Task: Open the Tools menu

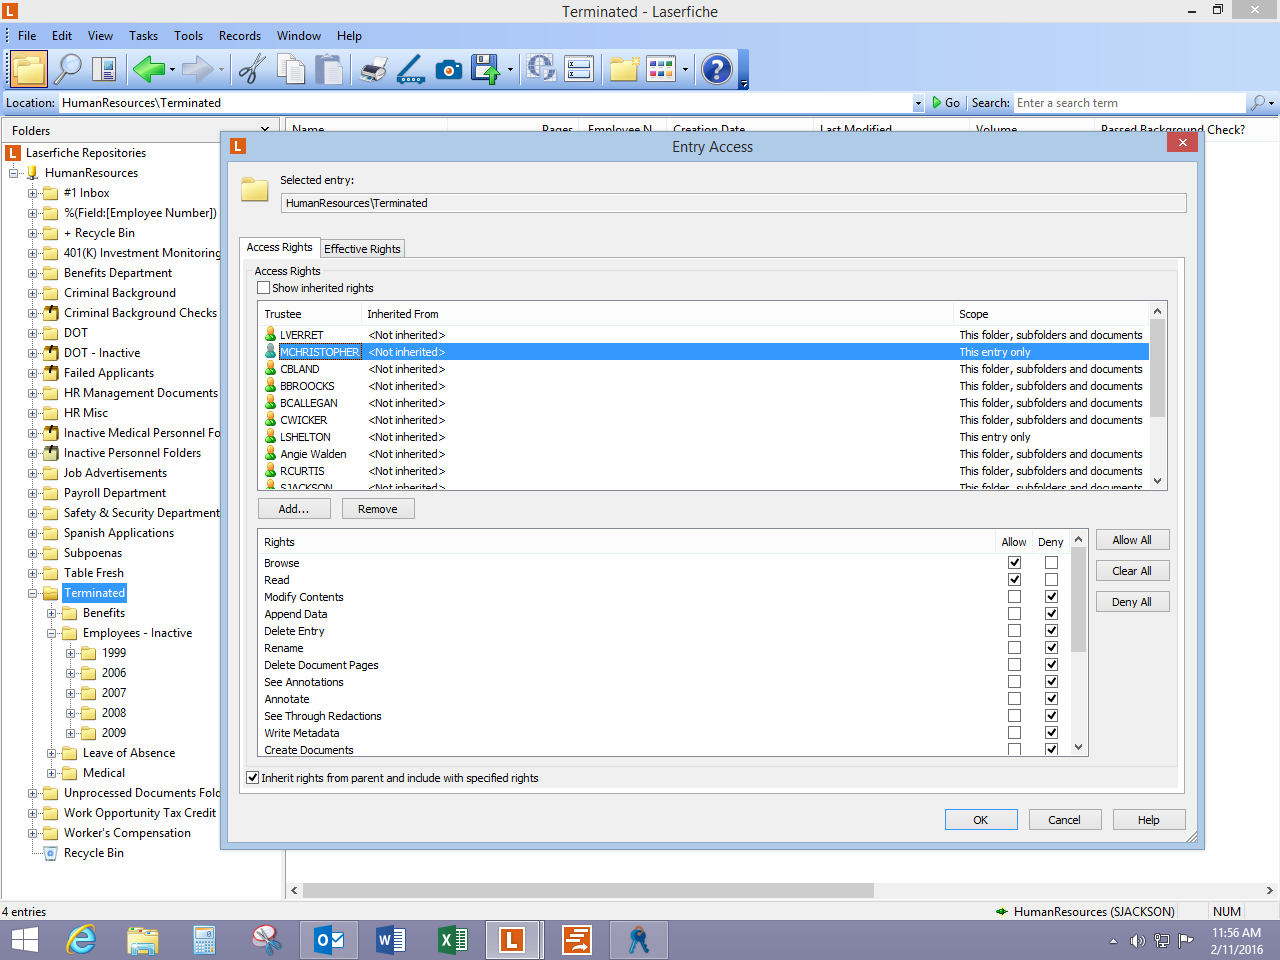Action: (188, 36)
